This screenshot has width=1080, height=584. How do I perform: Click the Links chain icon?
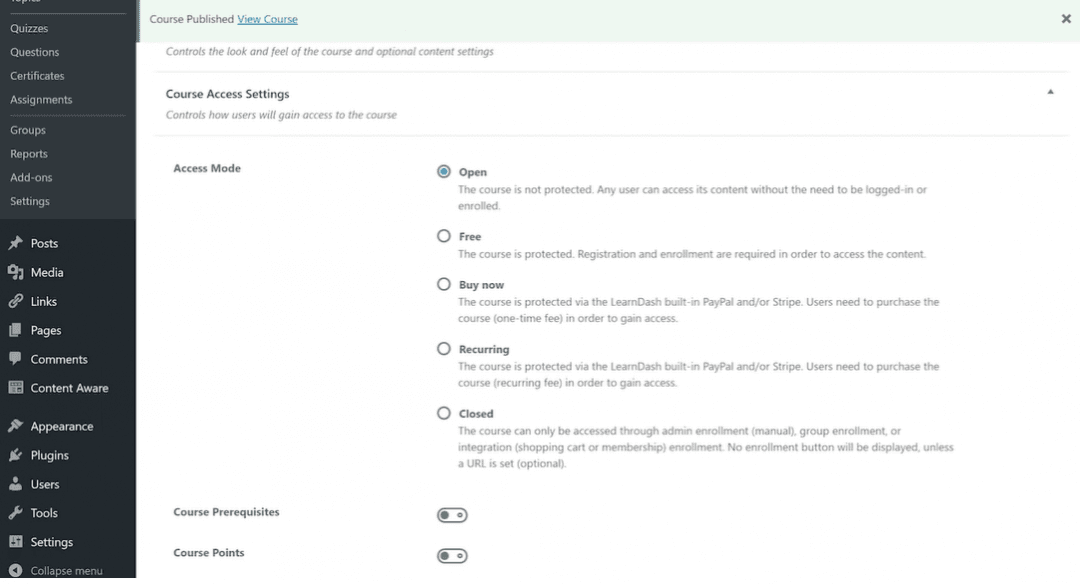[x=15, y=301]
